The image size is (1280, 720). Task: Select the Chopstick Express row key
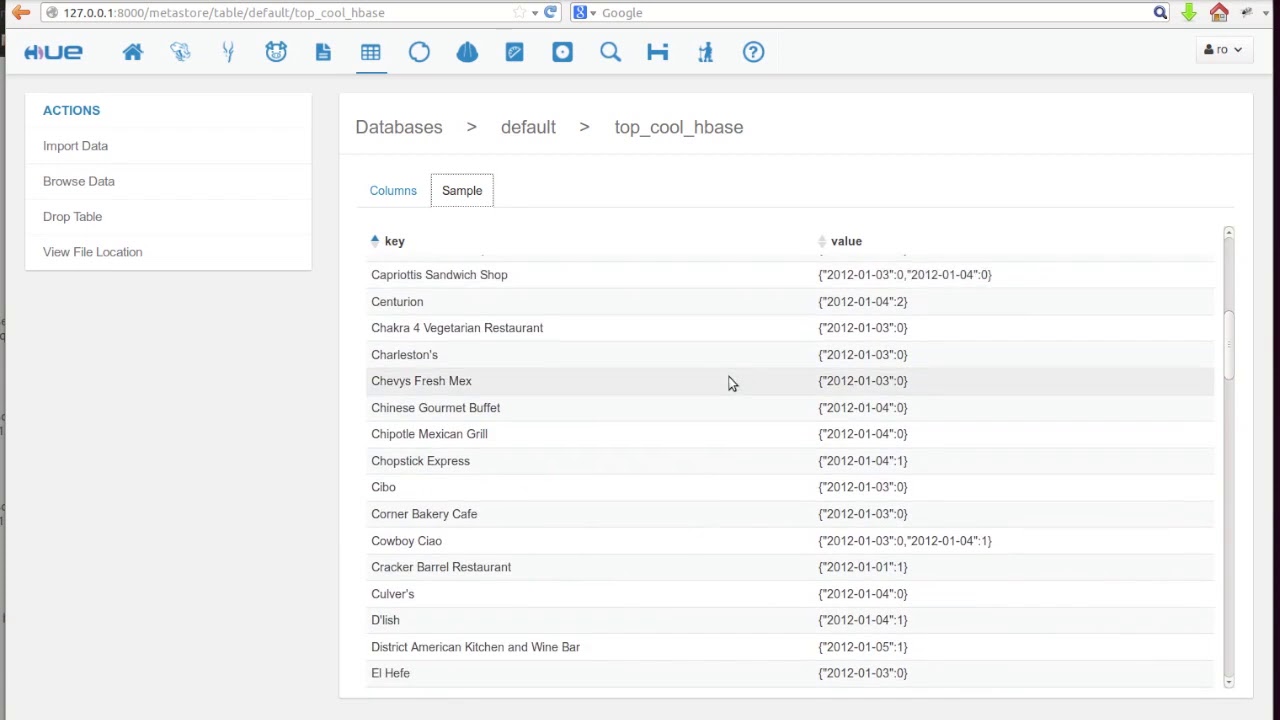tap(420, 461)
